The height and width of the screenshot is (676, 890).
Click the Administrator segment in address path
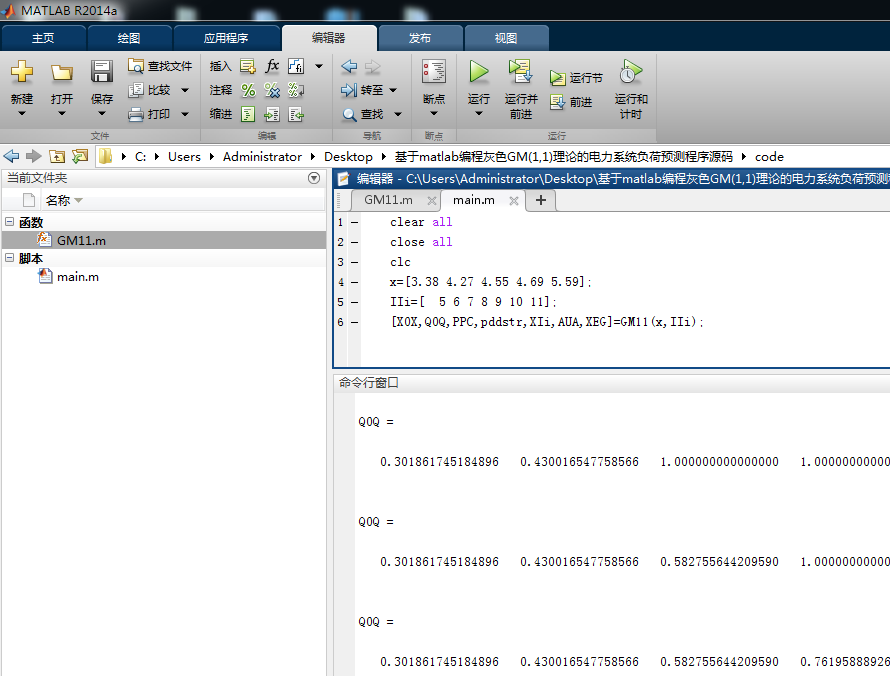click(x=262, y=157)
